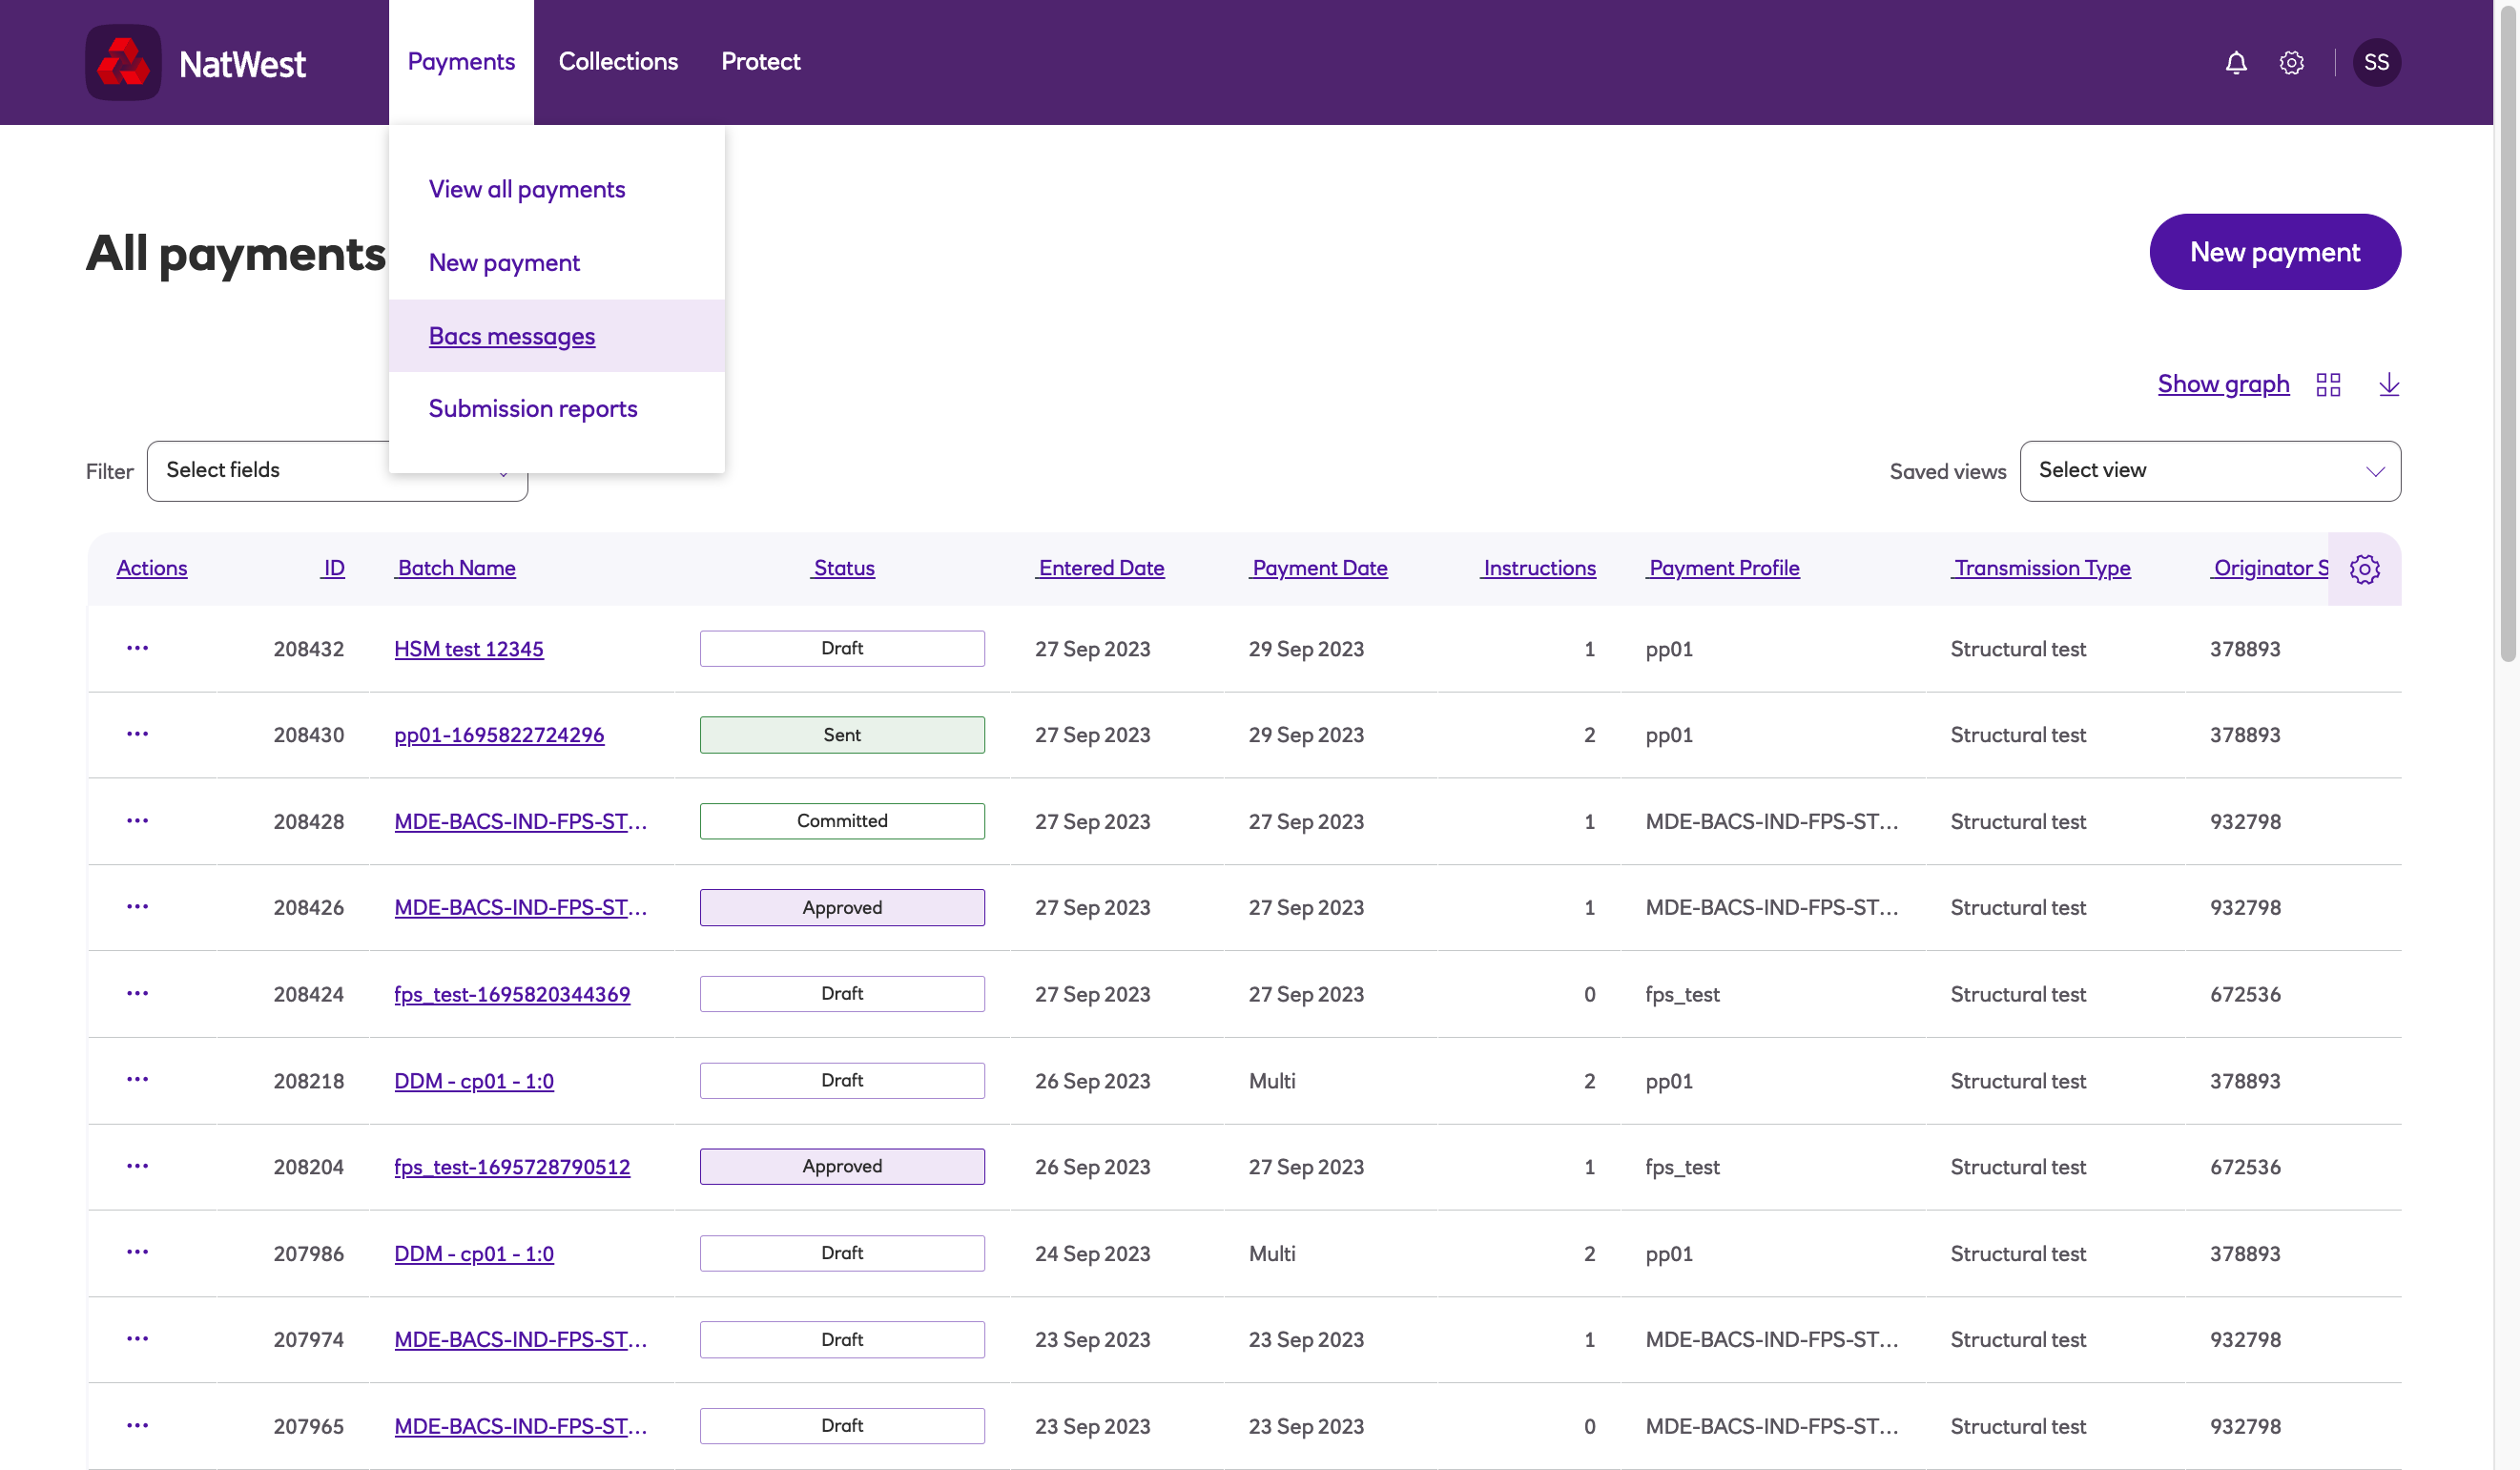Open actions menu for payment 208218
This screenshot has height=1470, width=2520.
(138, 1080)
